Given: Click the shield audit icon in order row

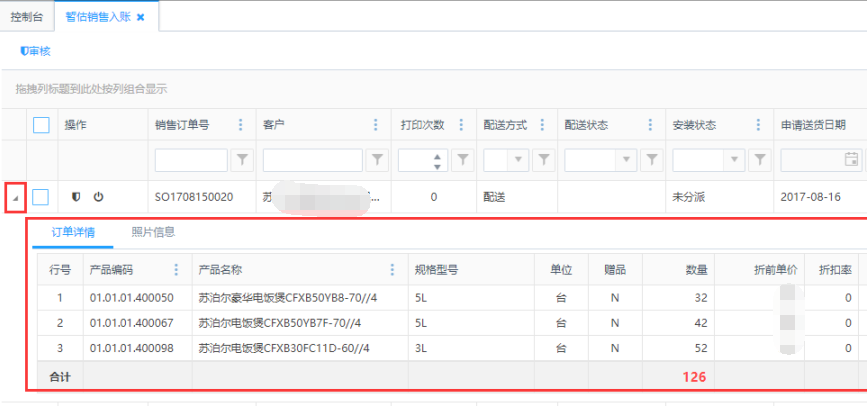Looking at the screenshot, I should click(x=76, y=197).
